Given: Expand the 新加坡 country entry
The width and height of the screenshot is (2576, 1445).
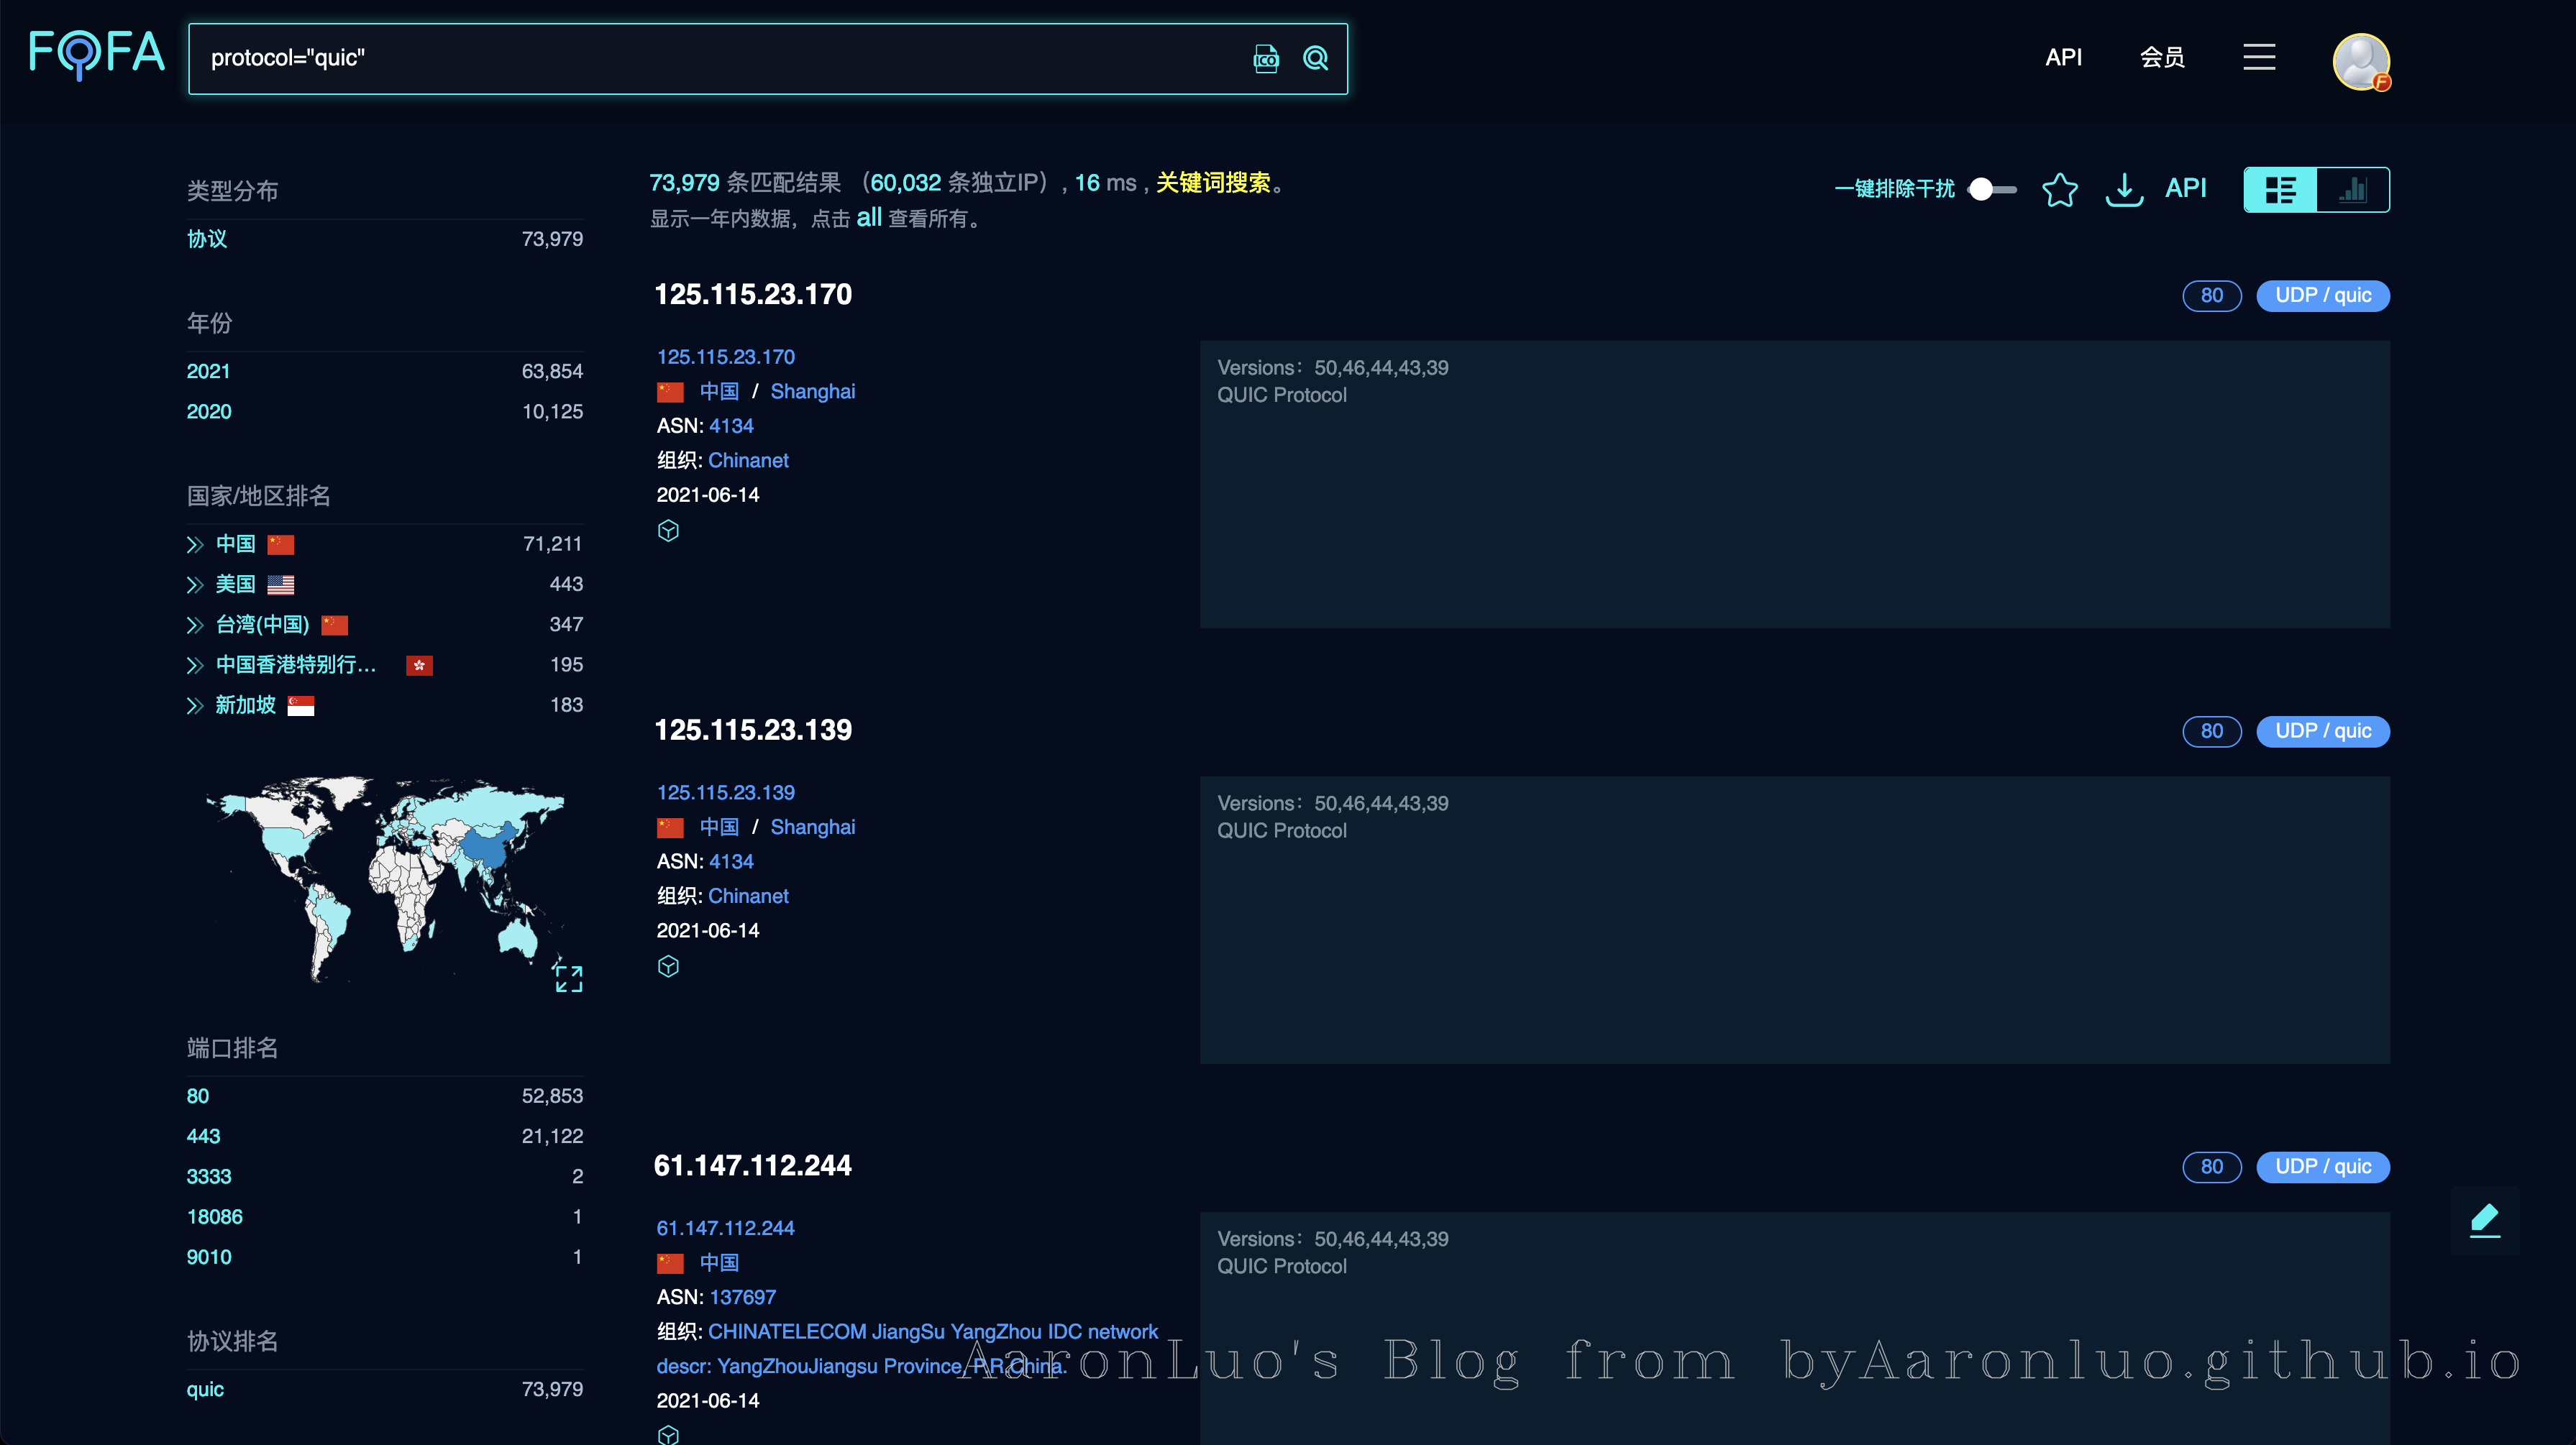Looking at the screenshot, I should tap(195, 705).
